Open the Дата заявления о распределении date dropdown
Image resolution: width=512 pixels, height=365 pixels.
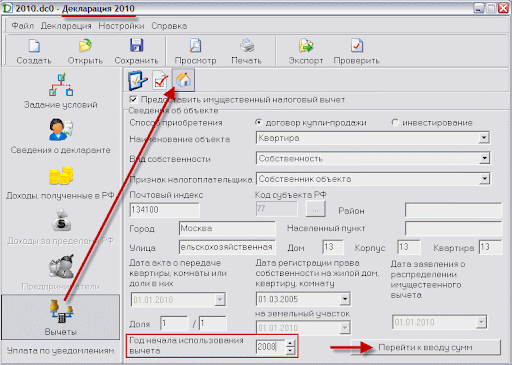[x=481, y=322]
